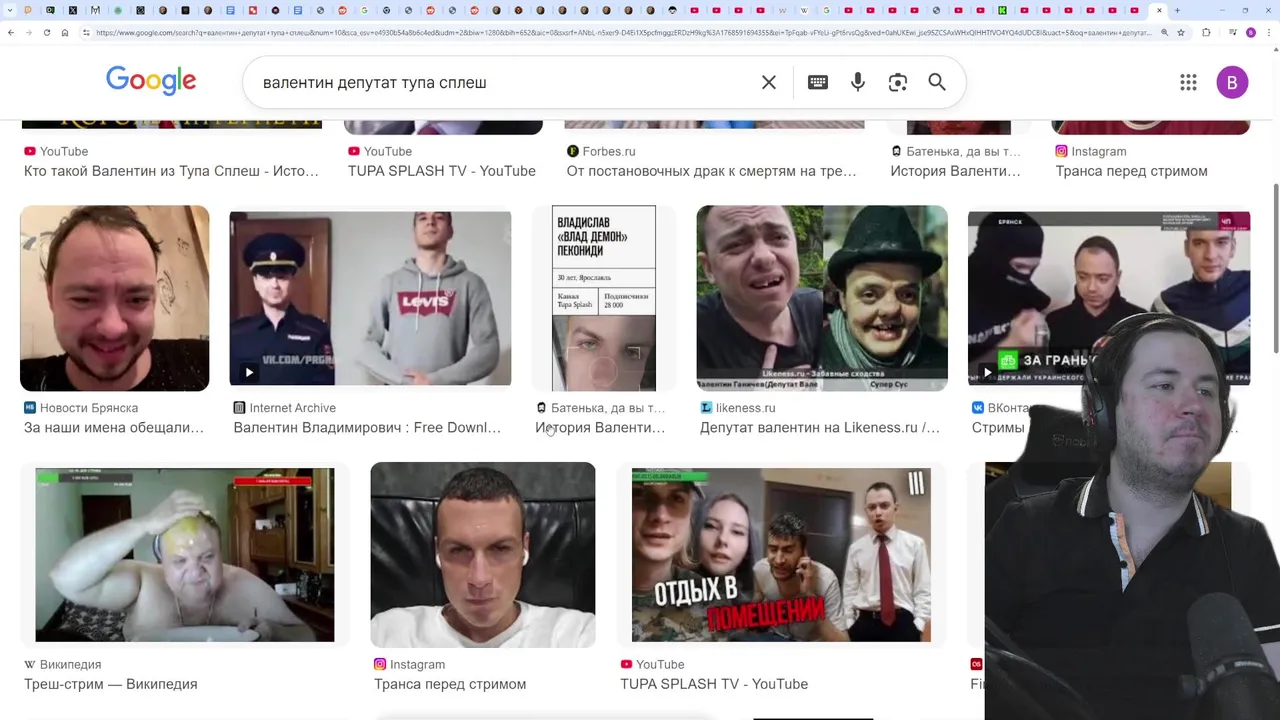Open the browser home page icon
This screenshot has height=720, width=1280.
pos(64,32)
